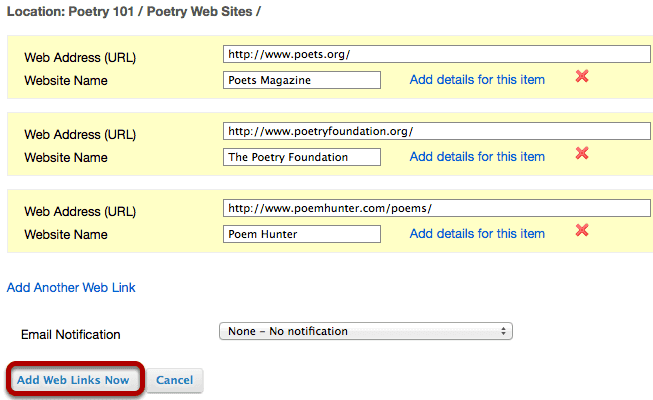Add details for Poets Magazine item

[477, 80]
